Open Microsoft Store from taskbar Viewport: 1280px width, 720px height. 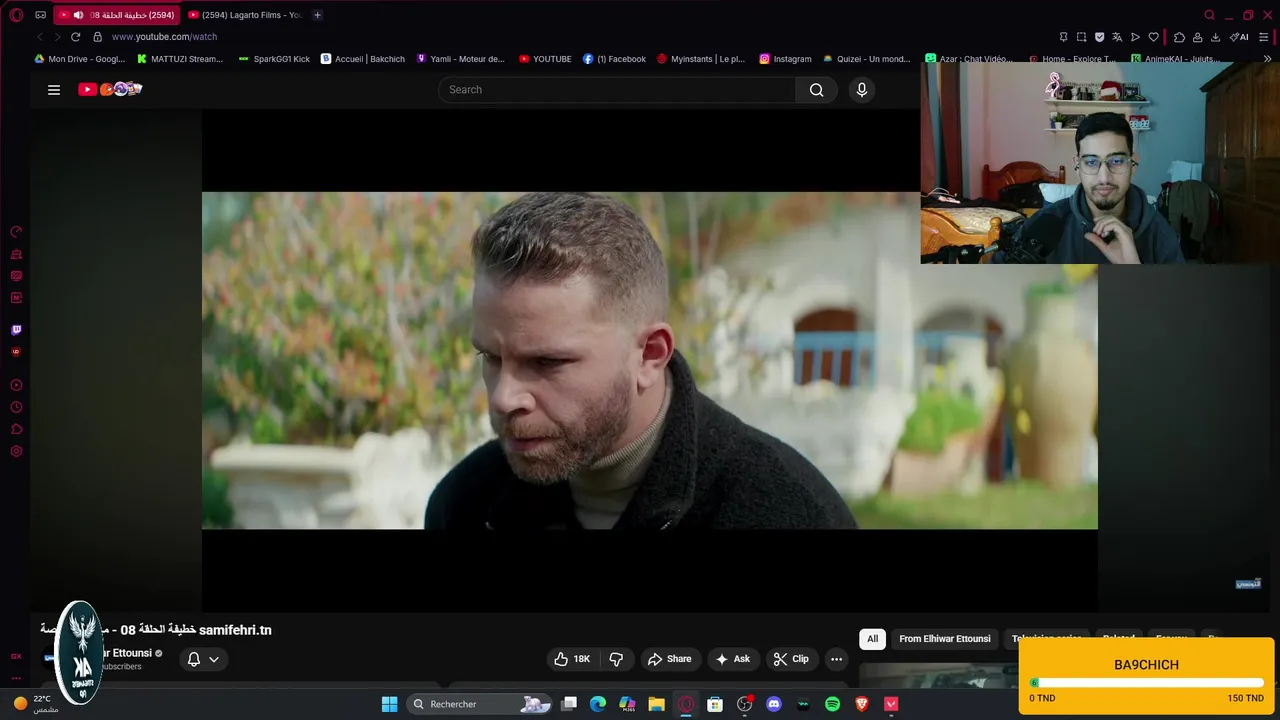(715, 704)
